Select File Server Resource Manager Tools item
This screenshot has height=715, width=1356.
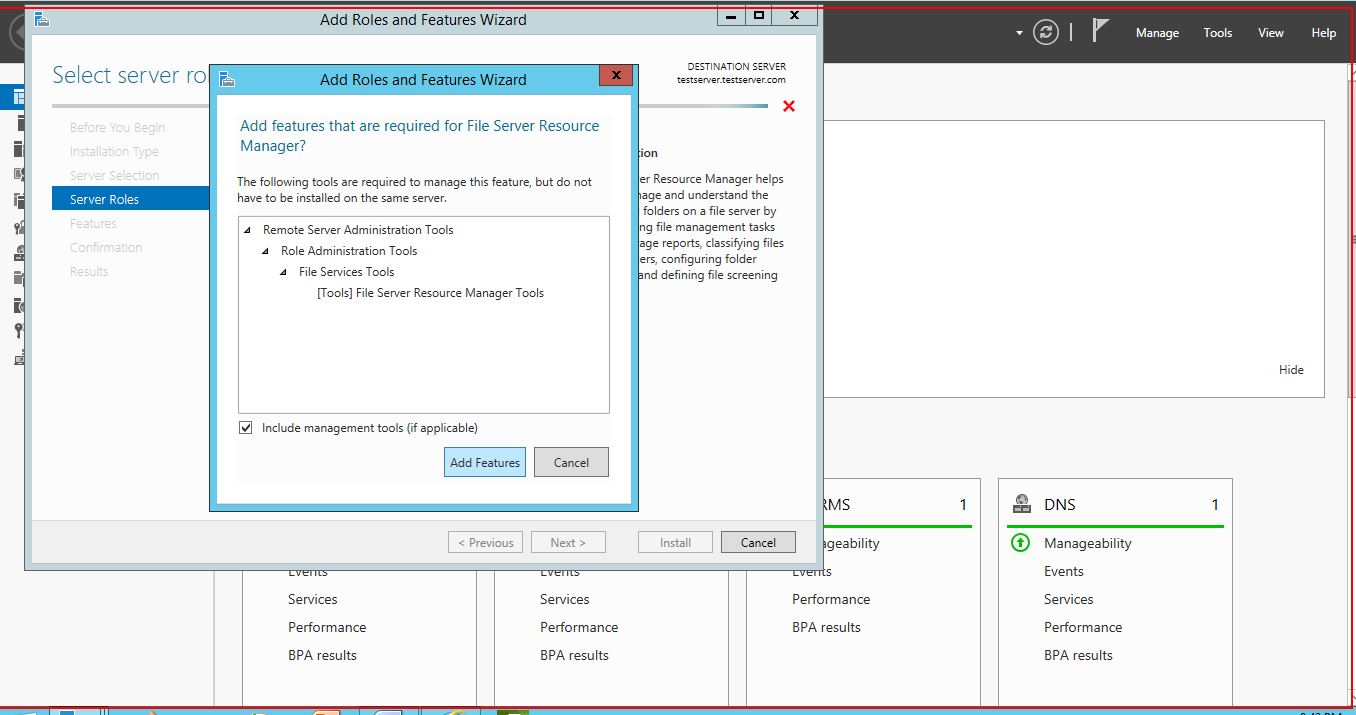pos(430,293)
